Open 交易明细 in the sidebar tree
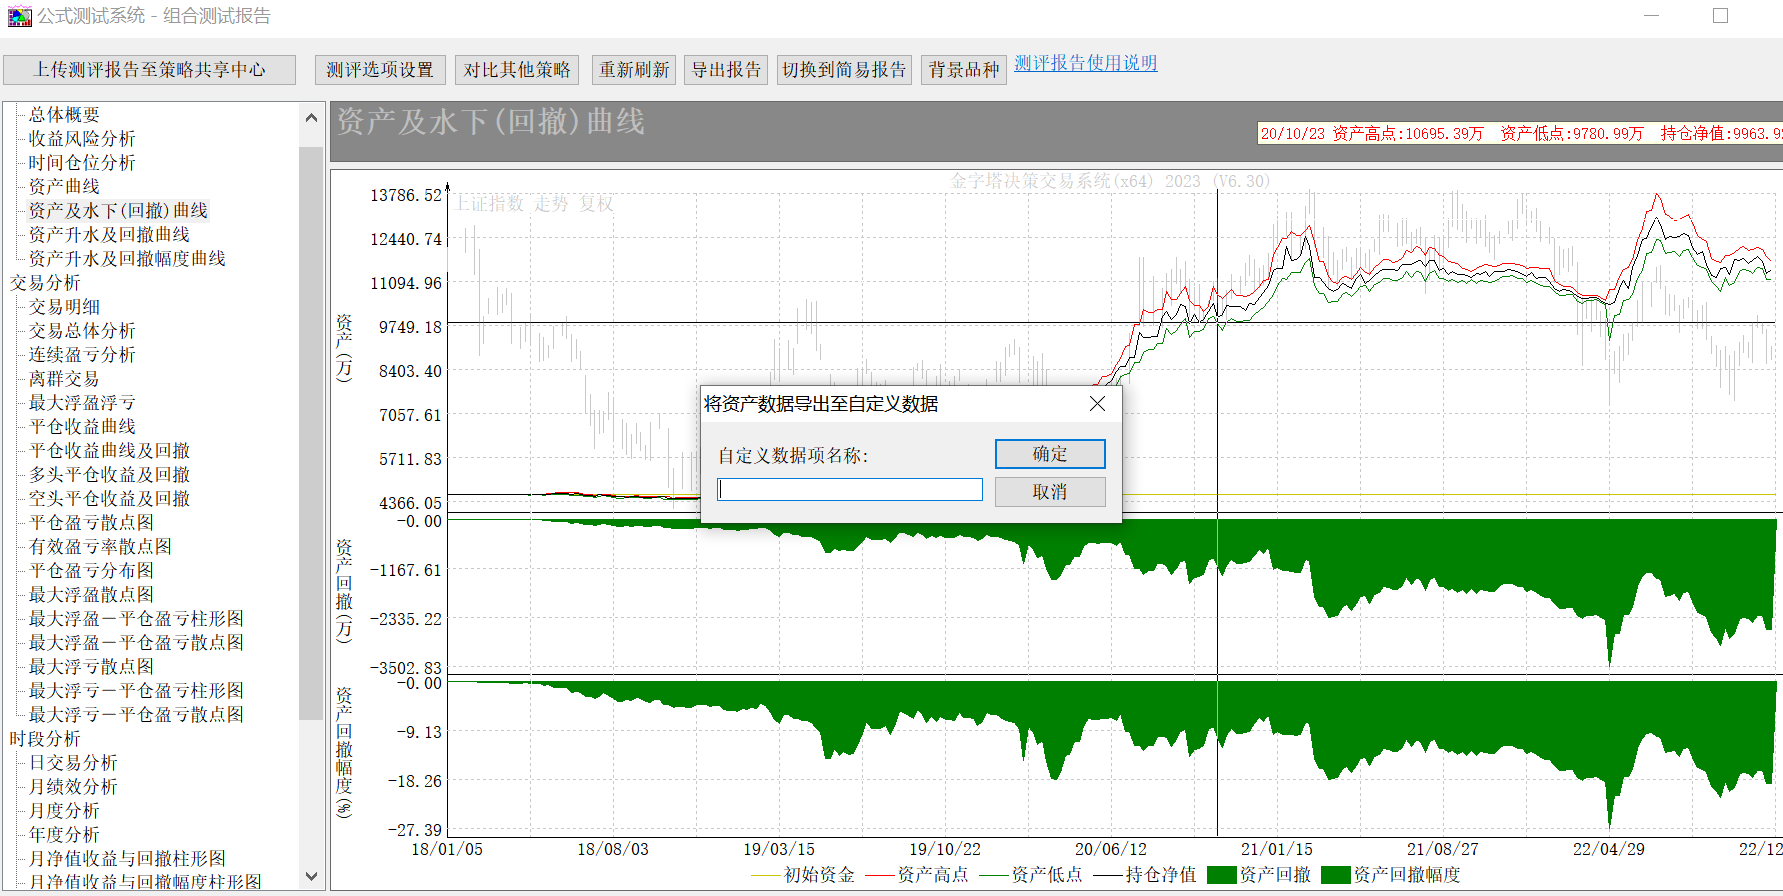This screenshot has height=896, width=1783. pos(64,307)
